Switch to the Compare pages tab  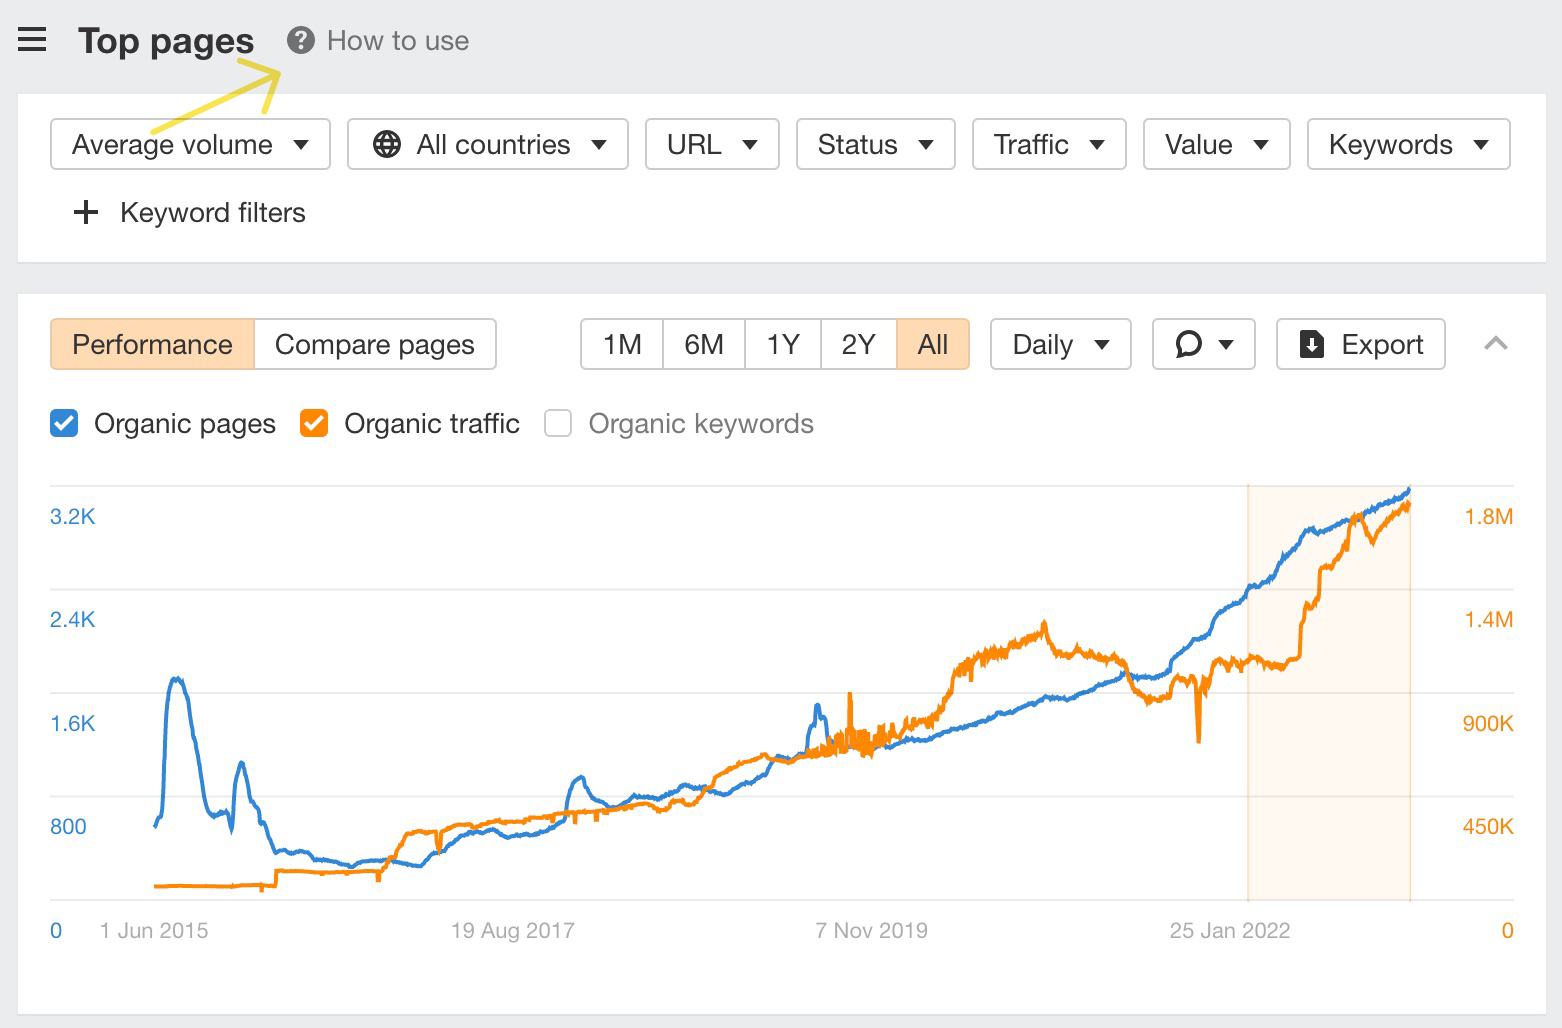(x=374, y=344)
